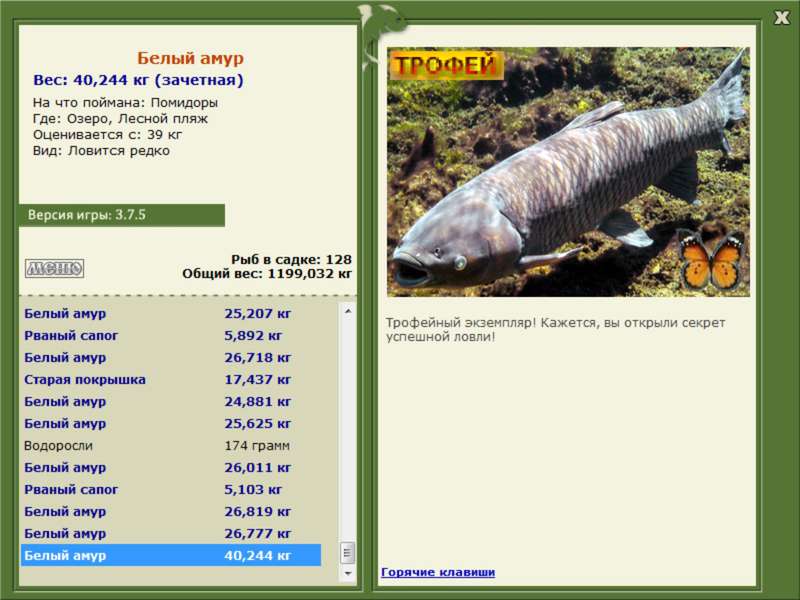The width and height of the screenshot is (800, 600).
Task: Click the butterfly icon on the fish photo
Action: 711,259
